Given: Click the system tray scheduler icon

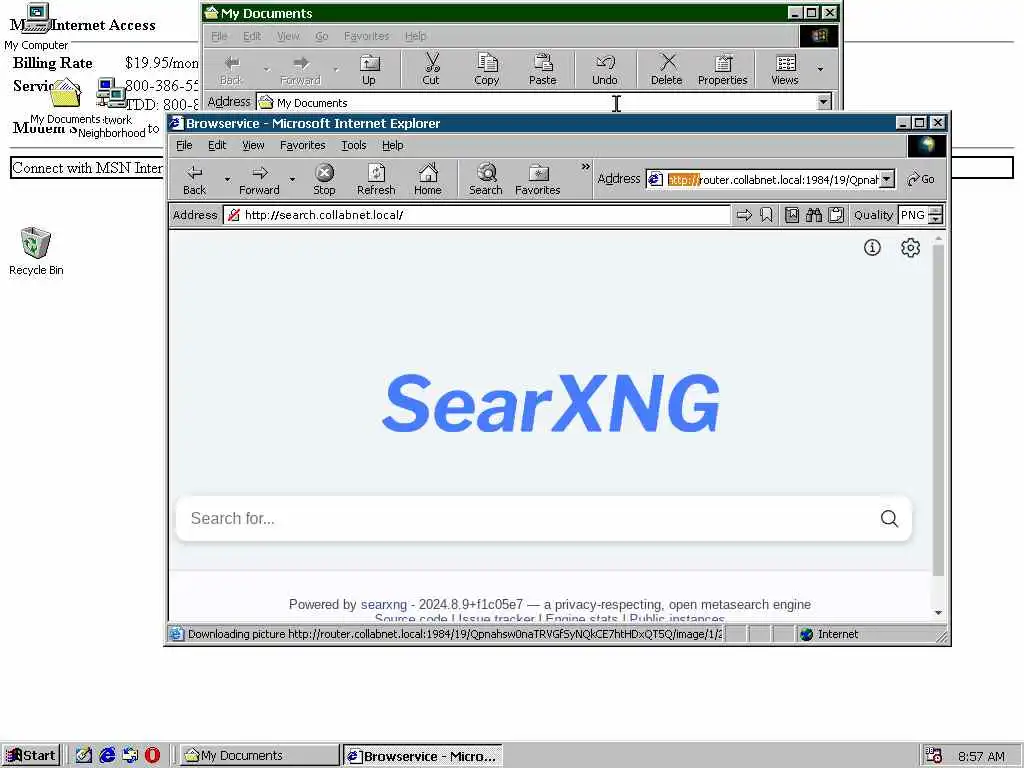Looking at the screenshot, I should (934, 756).
